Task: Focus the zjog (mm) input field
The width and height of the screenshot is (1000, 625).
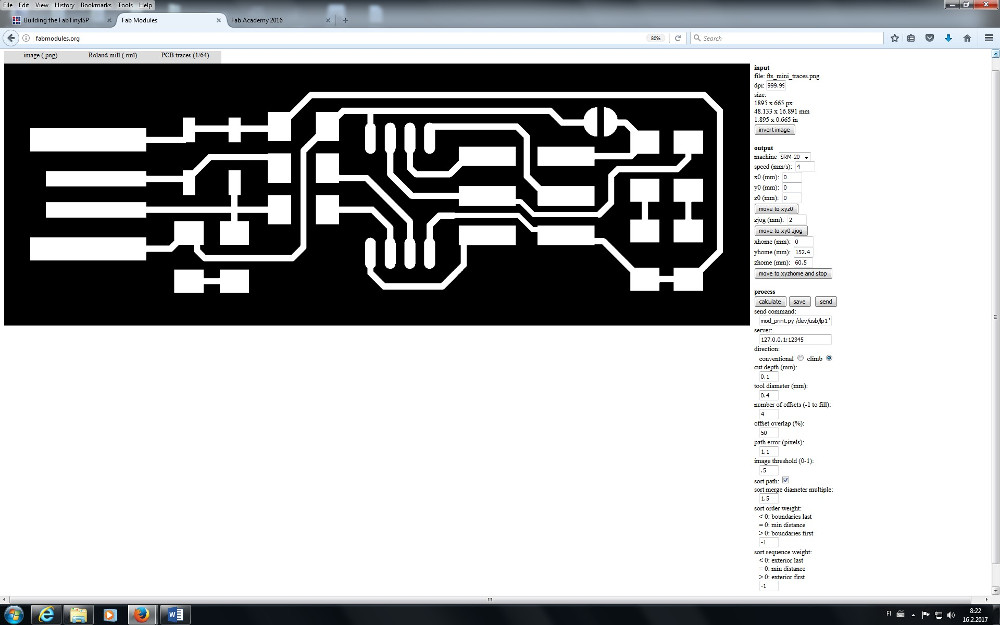Action: point(797,220)
